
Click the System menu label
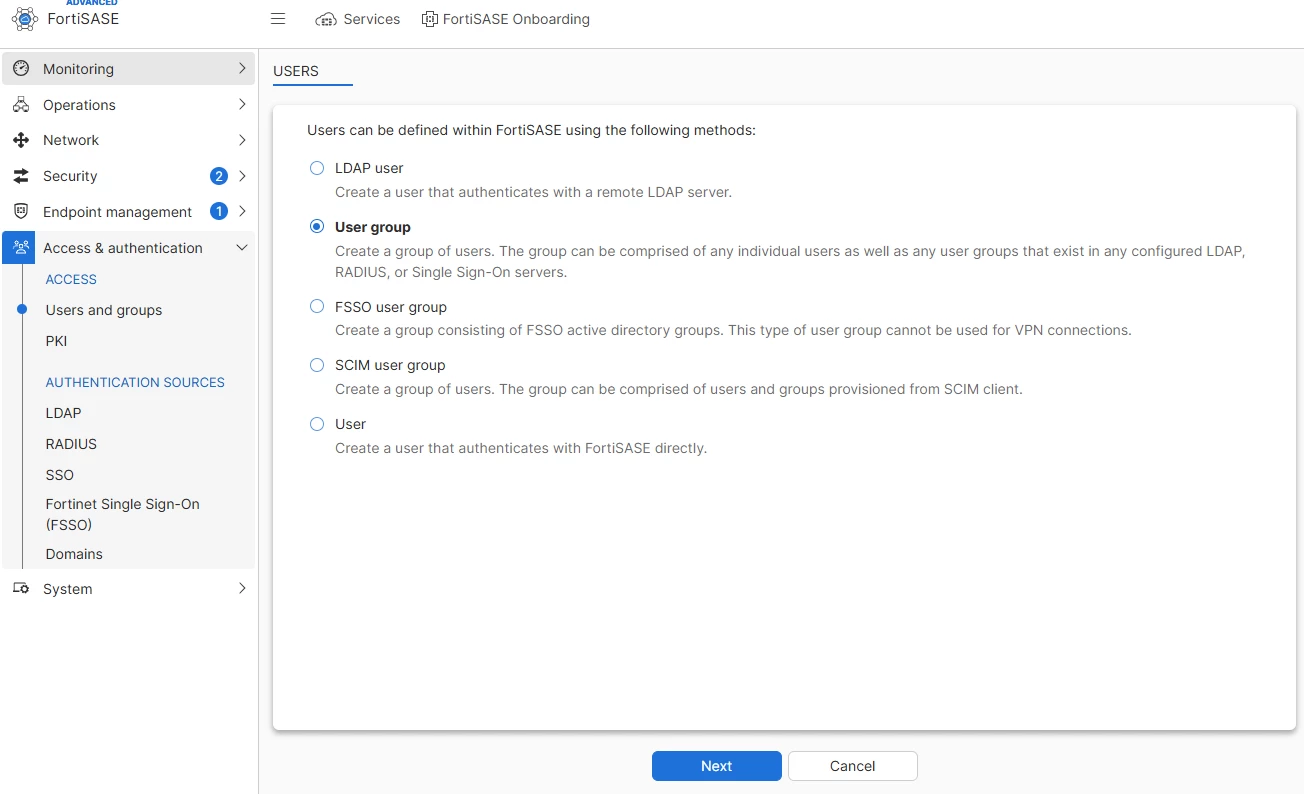point(67,589)
